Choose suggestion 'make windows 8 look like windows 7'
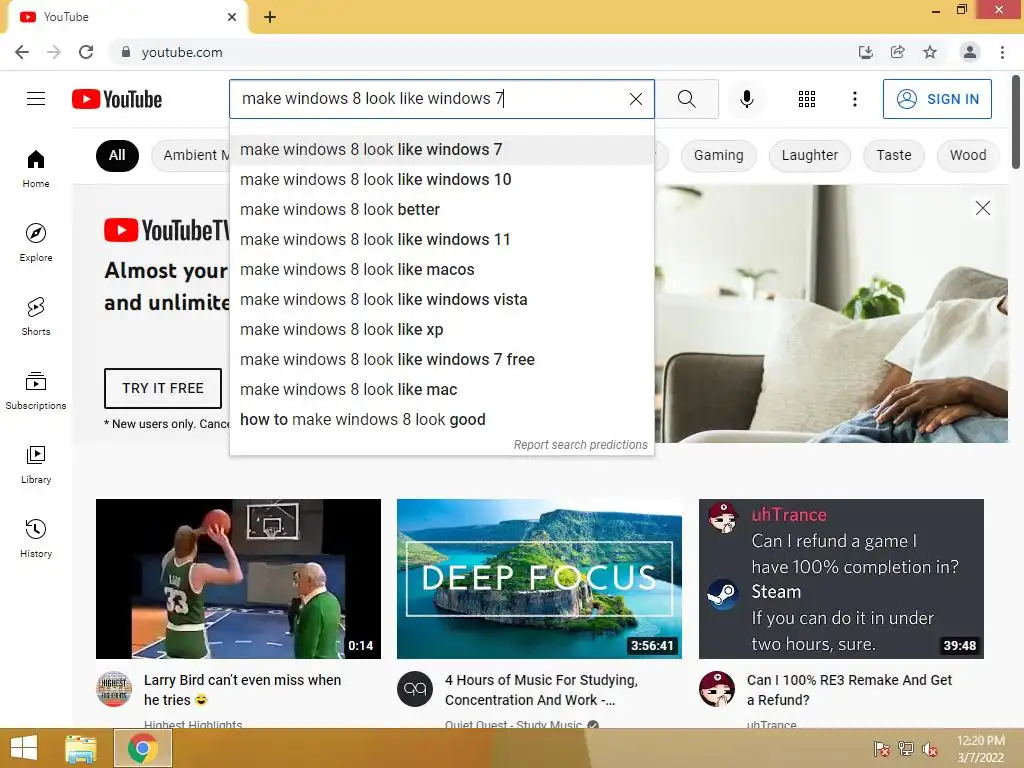This screenshot has height=768, width=1024. point(441,150)
